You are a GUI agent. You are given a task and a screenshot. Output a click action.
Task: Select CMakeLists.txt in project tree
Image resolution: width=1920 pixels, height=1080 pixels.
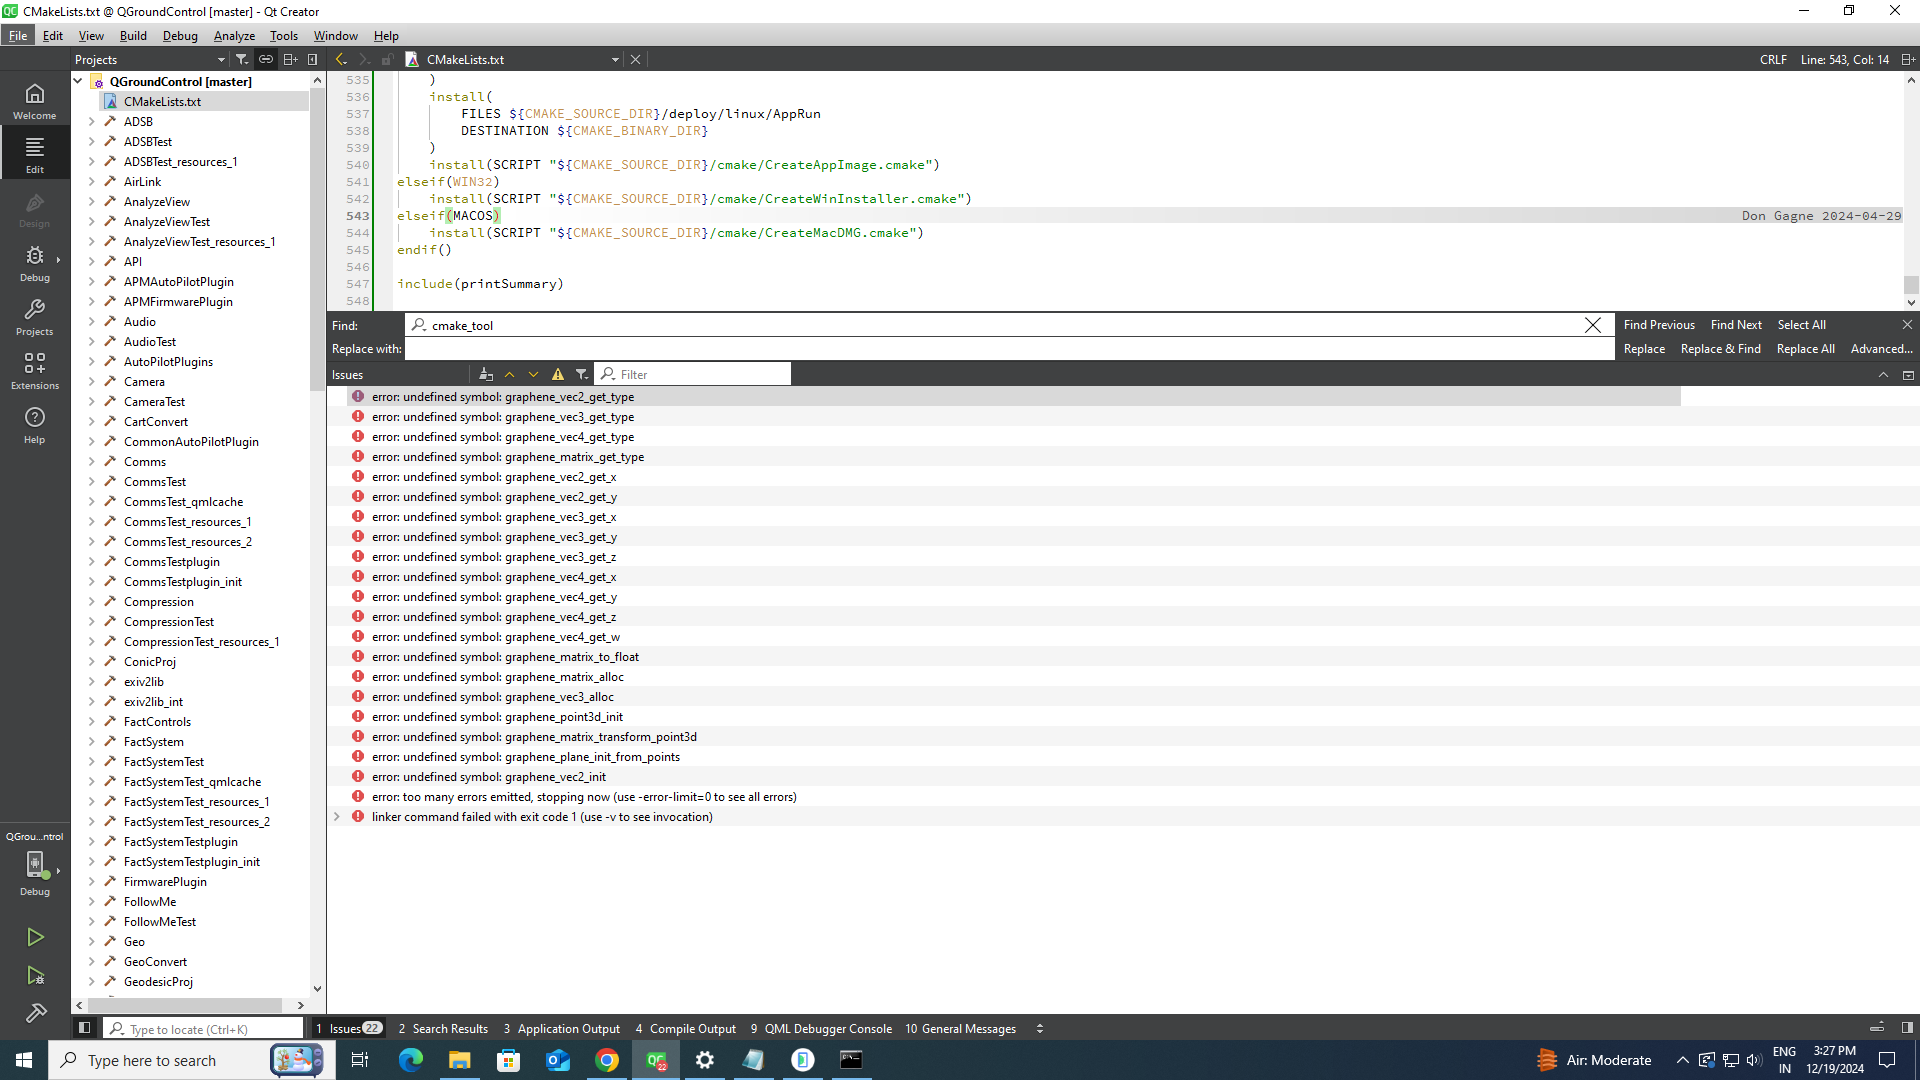[162, 101]
